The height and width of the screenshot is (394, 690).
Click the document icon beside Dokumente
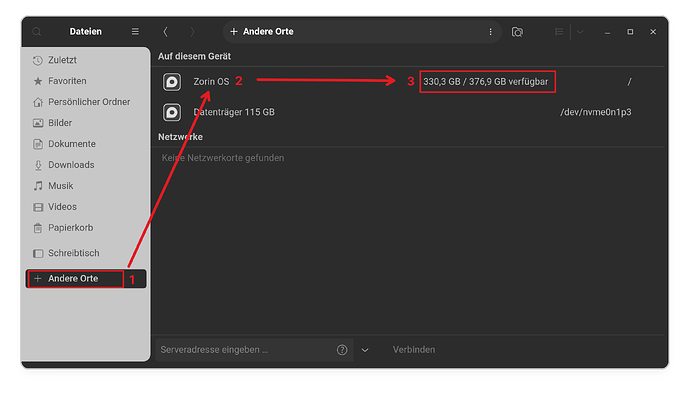click(38, 144)
